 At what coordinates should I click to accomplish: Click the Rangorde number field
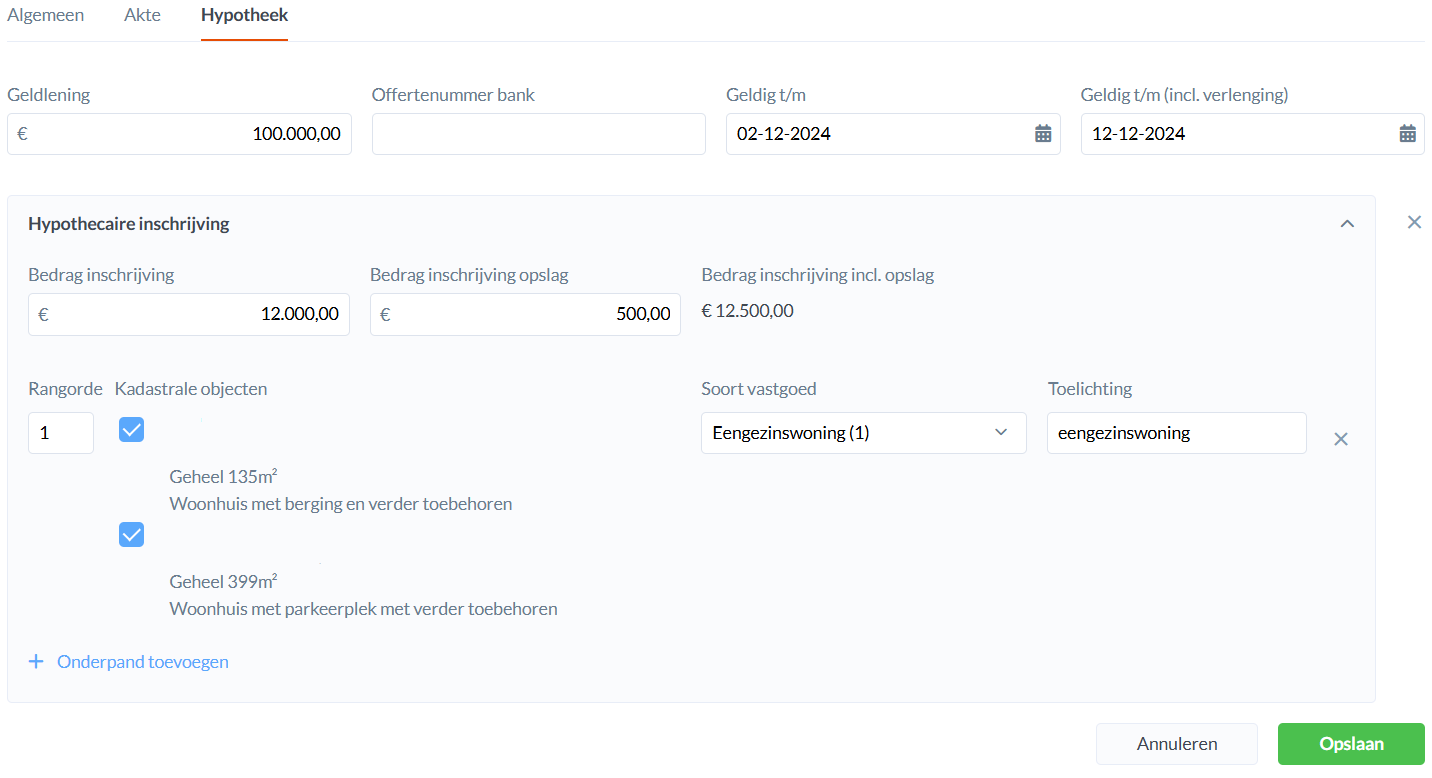60,433
